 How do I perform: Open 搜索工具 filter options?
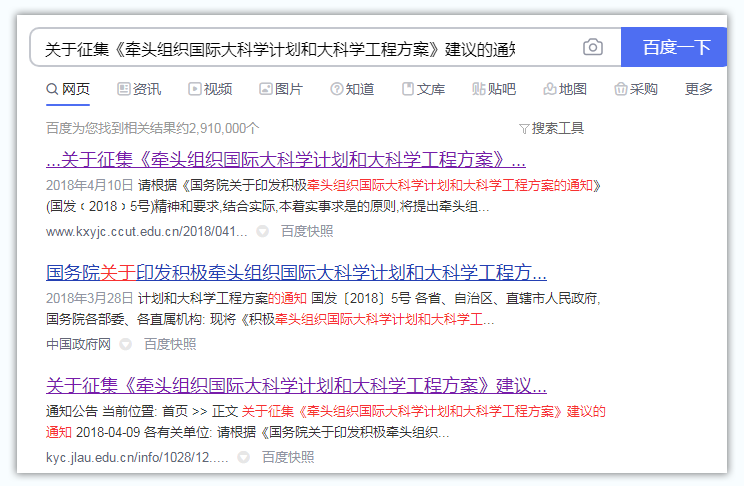pyautogui.click(x=551, y=128)
